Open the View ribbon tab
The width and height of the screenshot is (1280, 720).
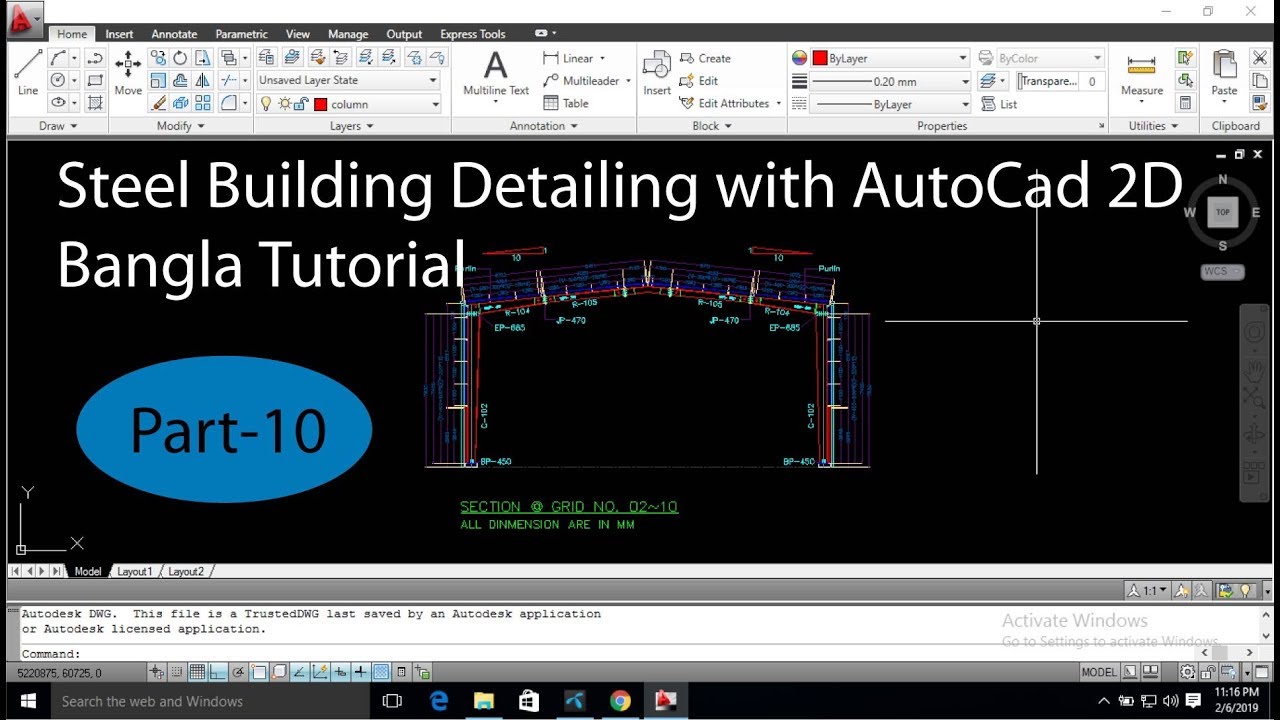298,34
